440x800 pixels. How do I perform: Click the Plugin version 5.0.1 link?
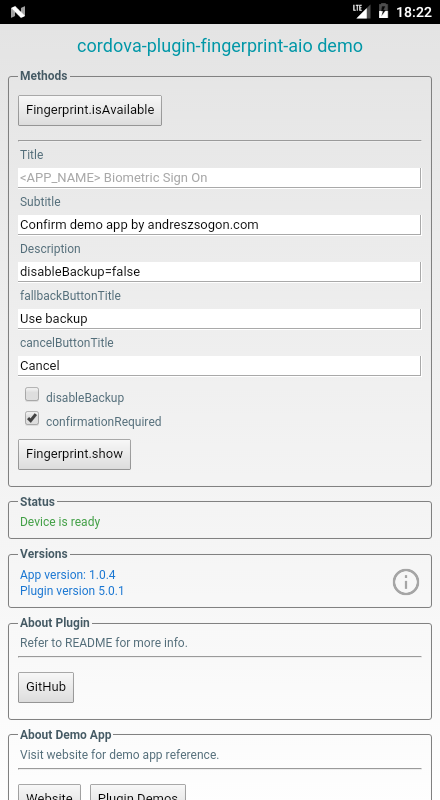(72, 591)
